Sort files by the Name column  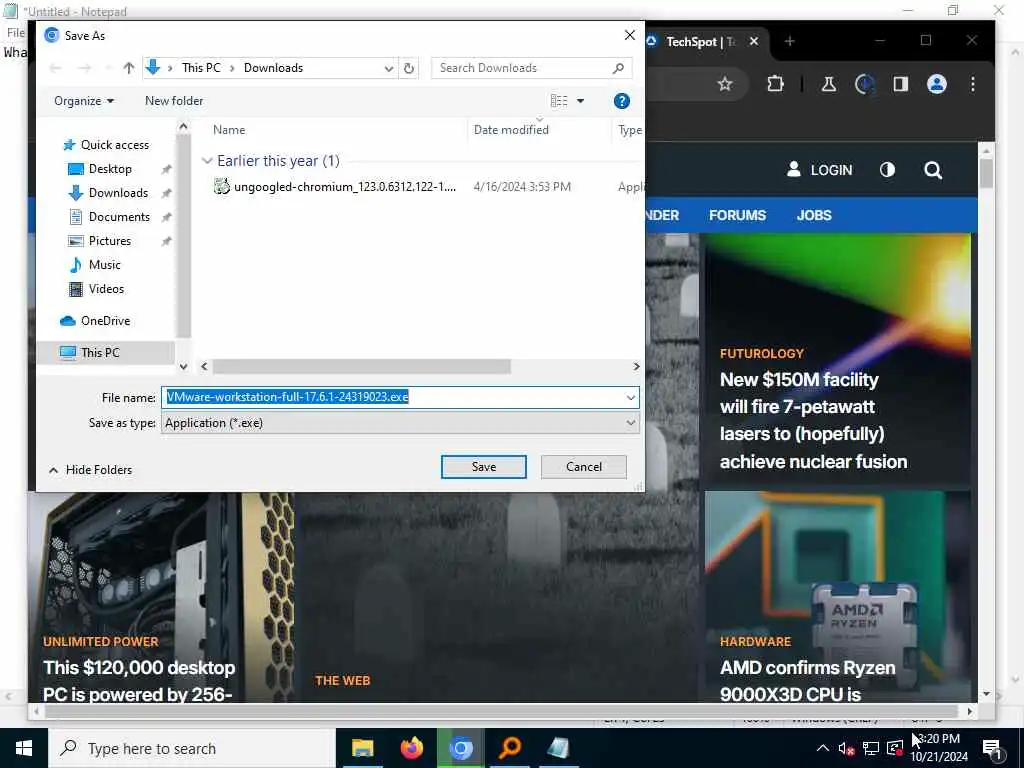tap(229, 130)
